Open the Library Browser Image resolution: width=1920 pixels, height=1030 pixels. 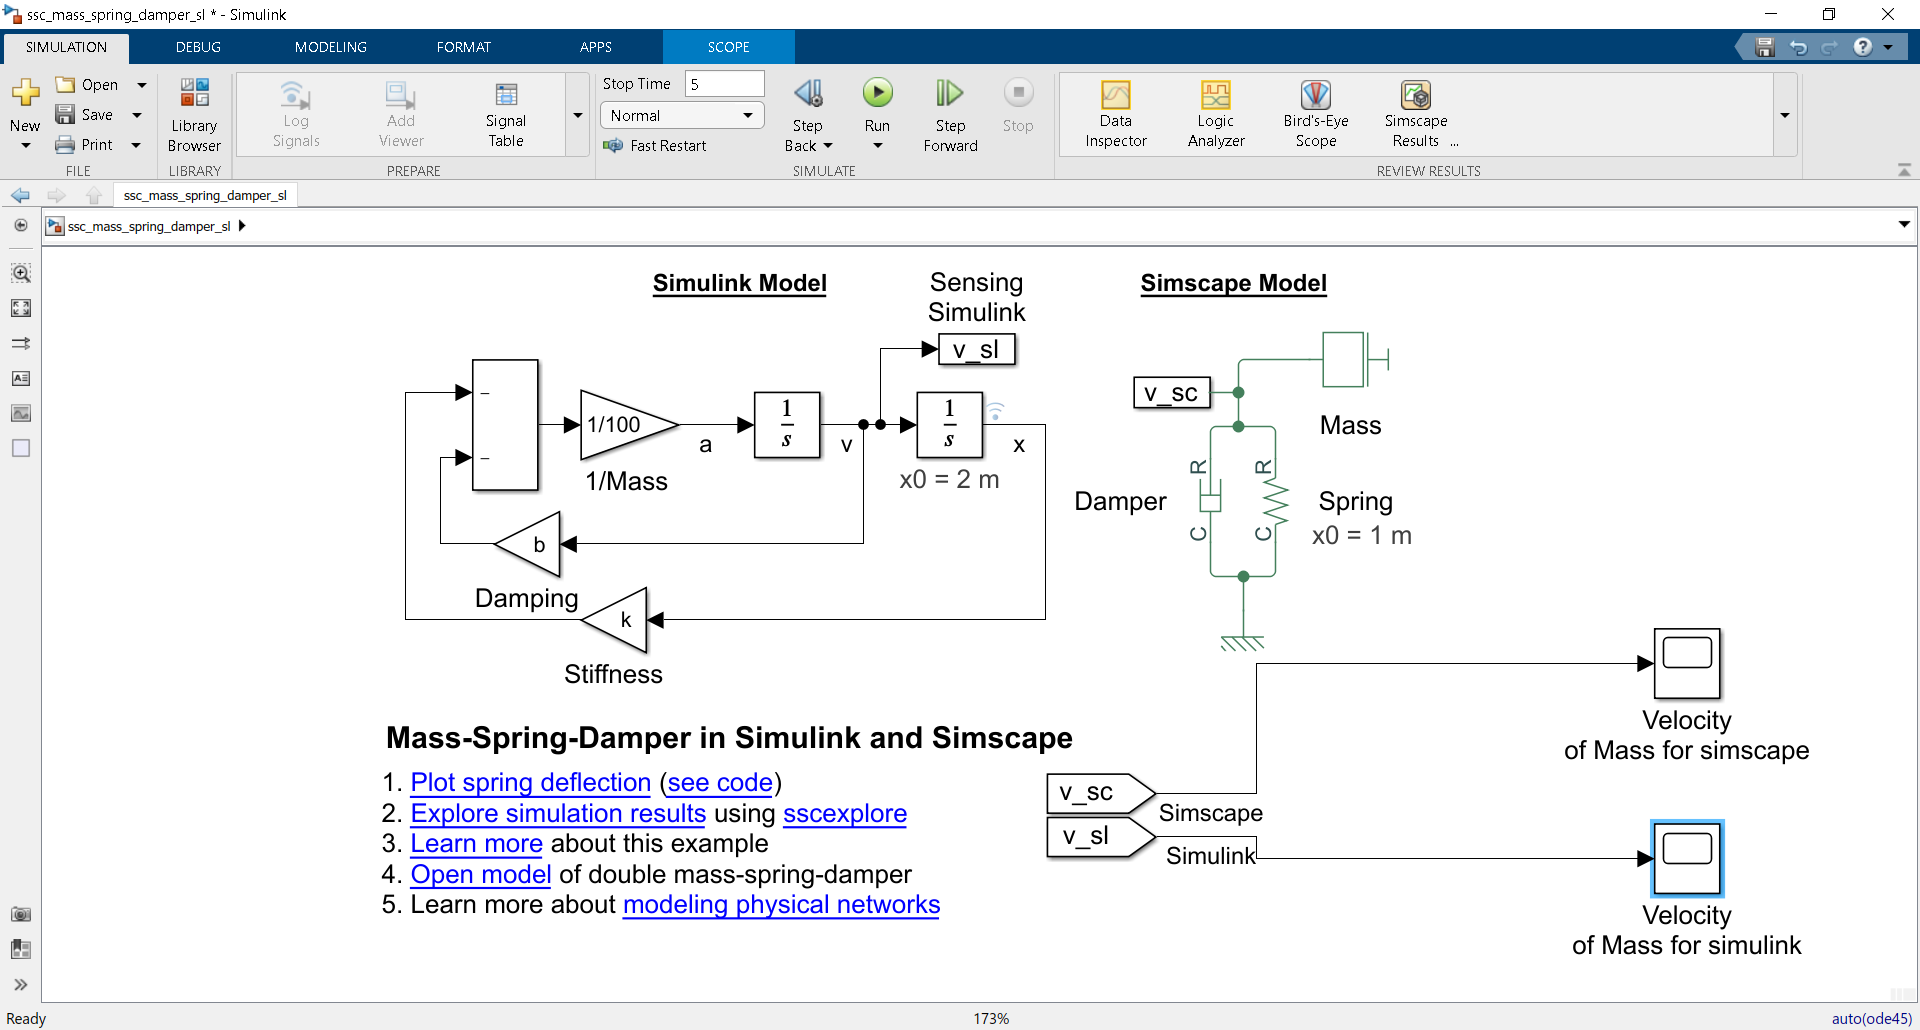click(194, 113)
